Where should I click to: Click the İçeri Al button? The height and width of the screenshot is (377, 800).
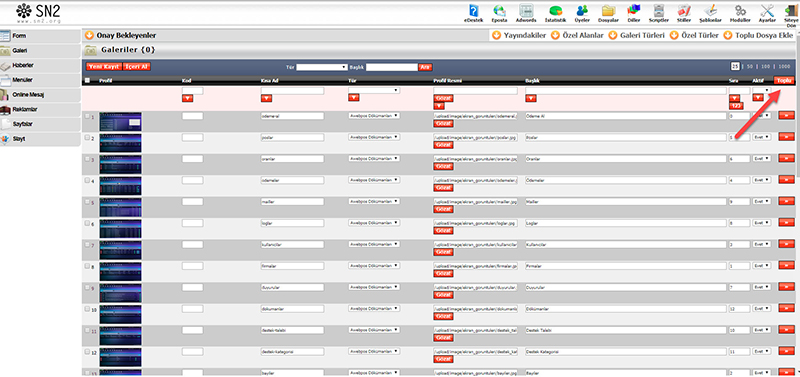point(137,67)
